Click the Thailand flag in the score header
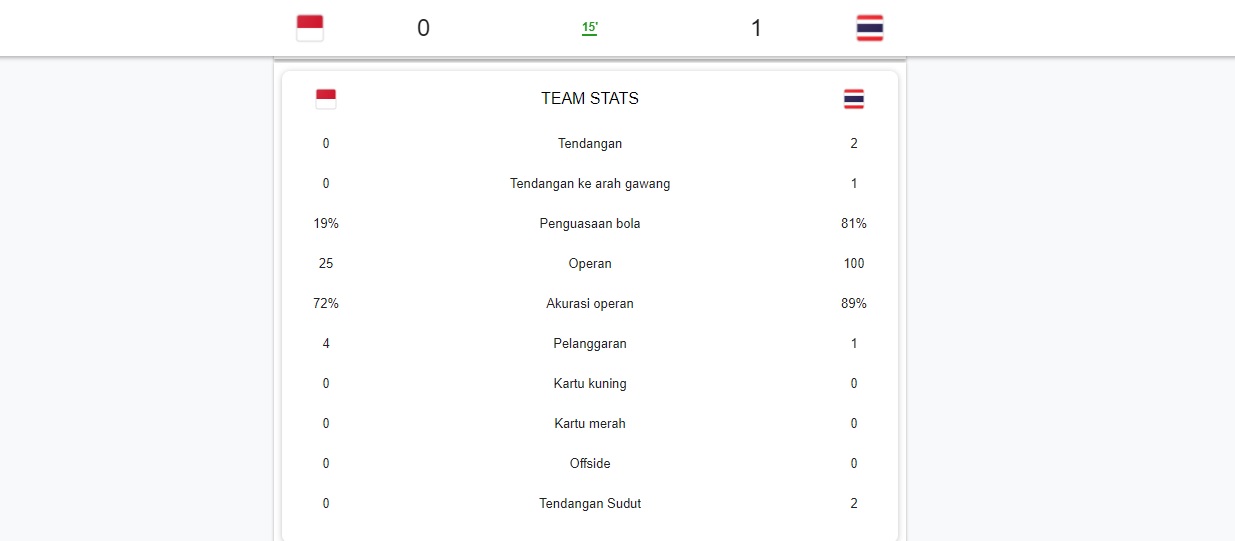Image resolution: width=1235 pixels, height=541 pixels. click(x=869, y=28)
